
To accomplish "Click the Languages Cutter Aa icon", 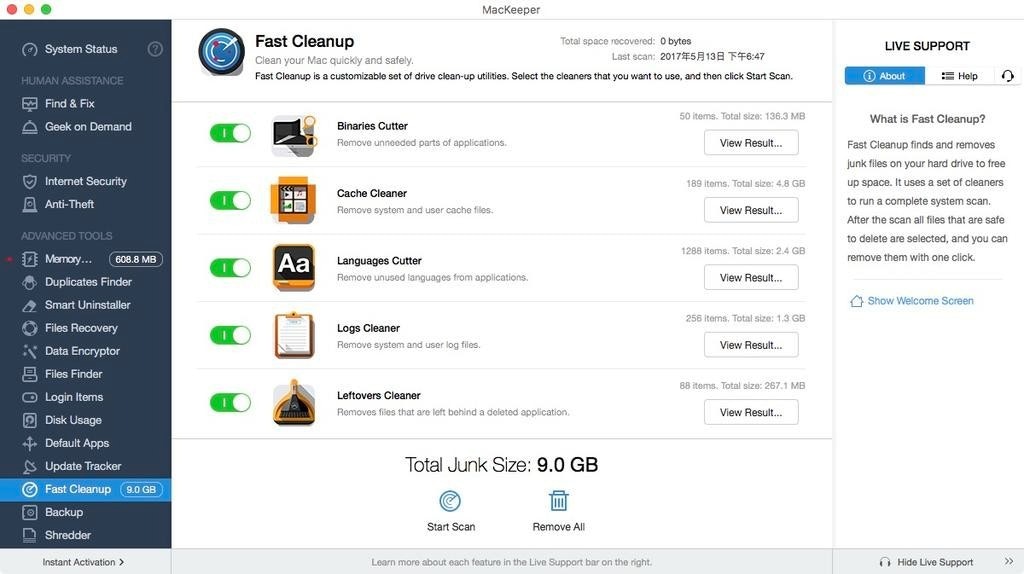I will pos(293,267).
